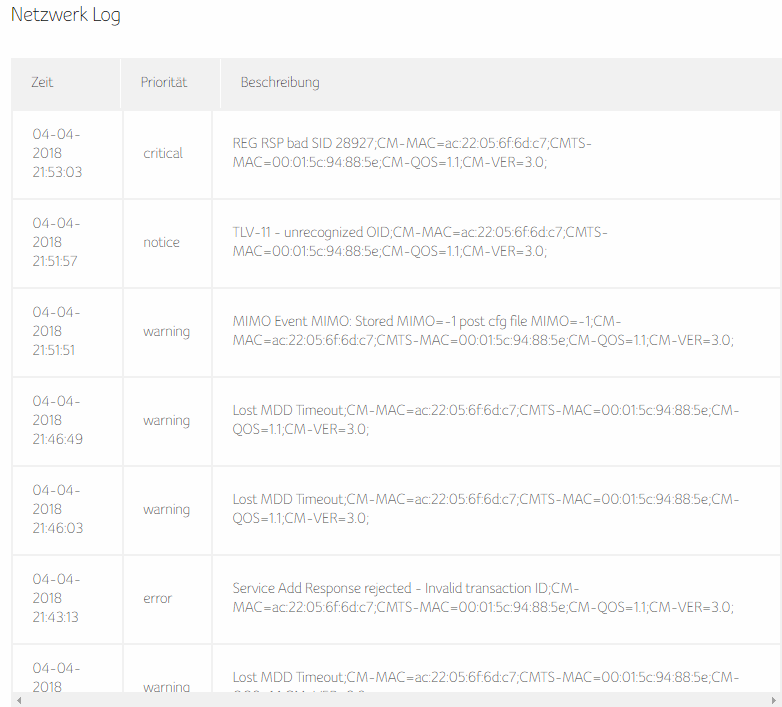Click the "Zeit" column header
This screenshot has height=707, width=782.
tap(42, 83)
